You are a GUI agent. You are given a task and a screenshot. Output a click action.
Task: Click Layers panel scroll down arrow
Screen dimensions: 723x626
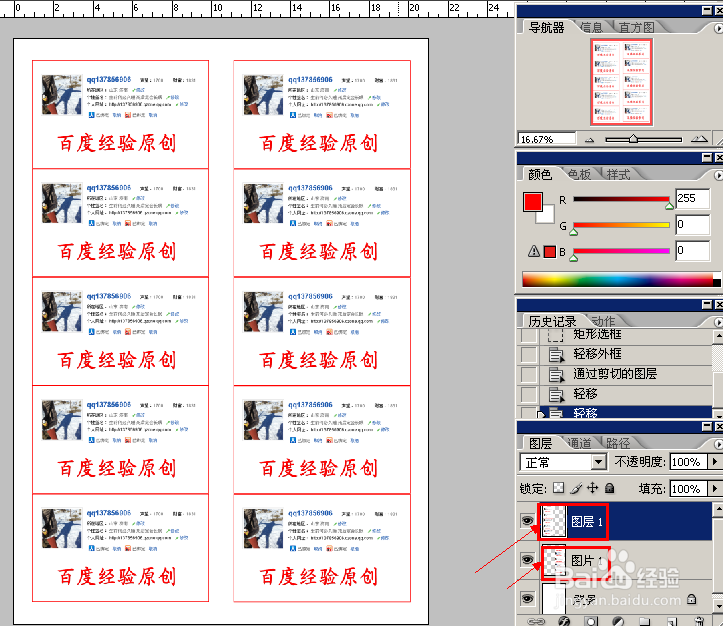(718, 606)
